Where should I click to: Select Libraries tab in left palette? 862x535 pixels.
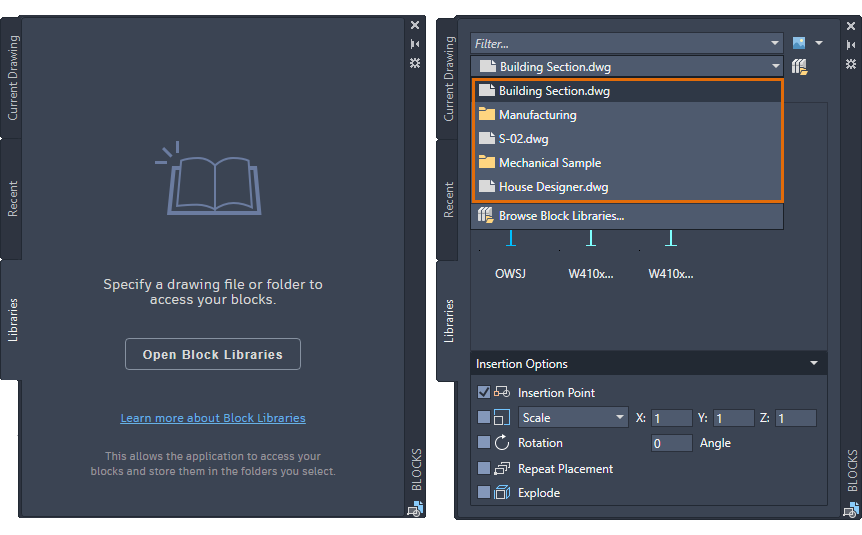pos(12,320)
